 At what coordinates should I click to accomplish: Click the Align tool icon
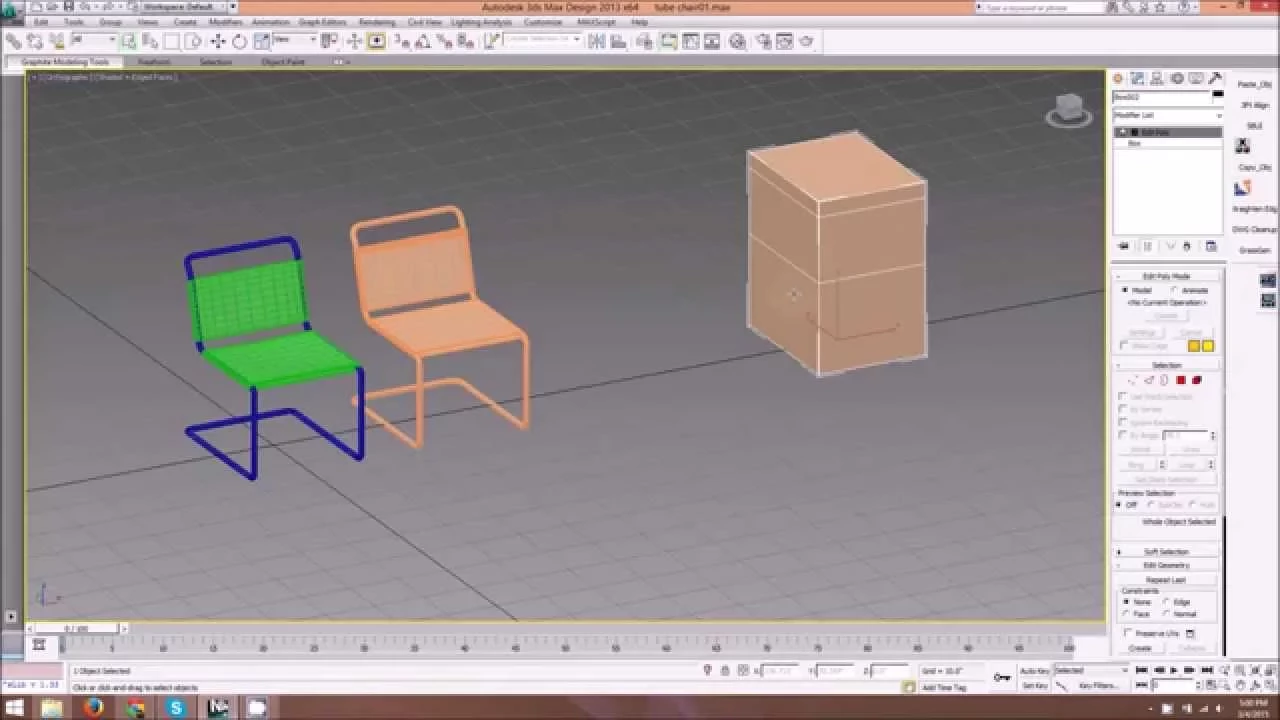(x=618, y=42)
